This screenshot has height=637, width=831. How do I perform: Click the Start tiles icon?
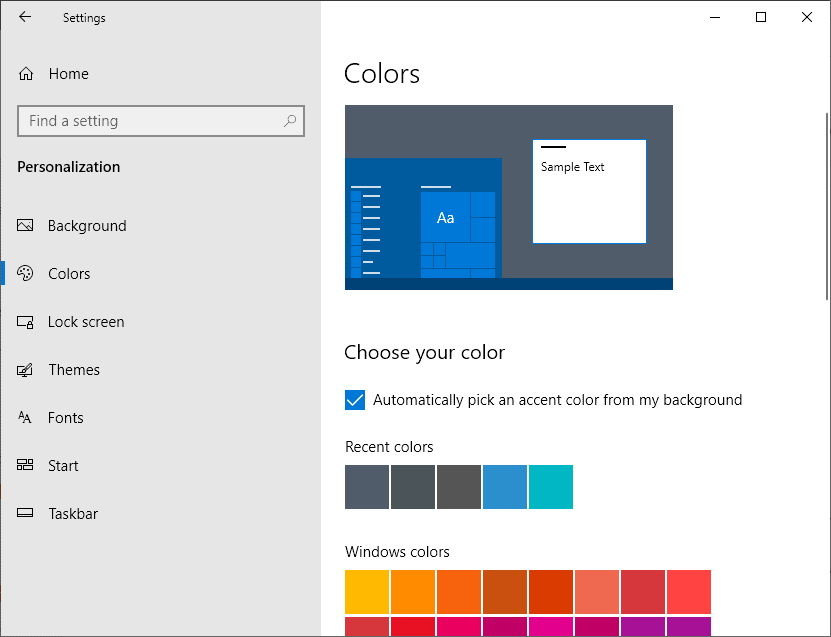click(x=26, y=466)
